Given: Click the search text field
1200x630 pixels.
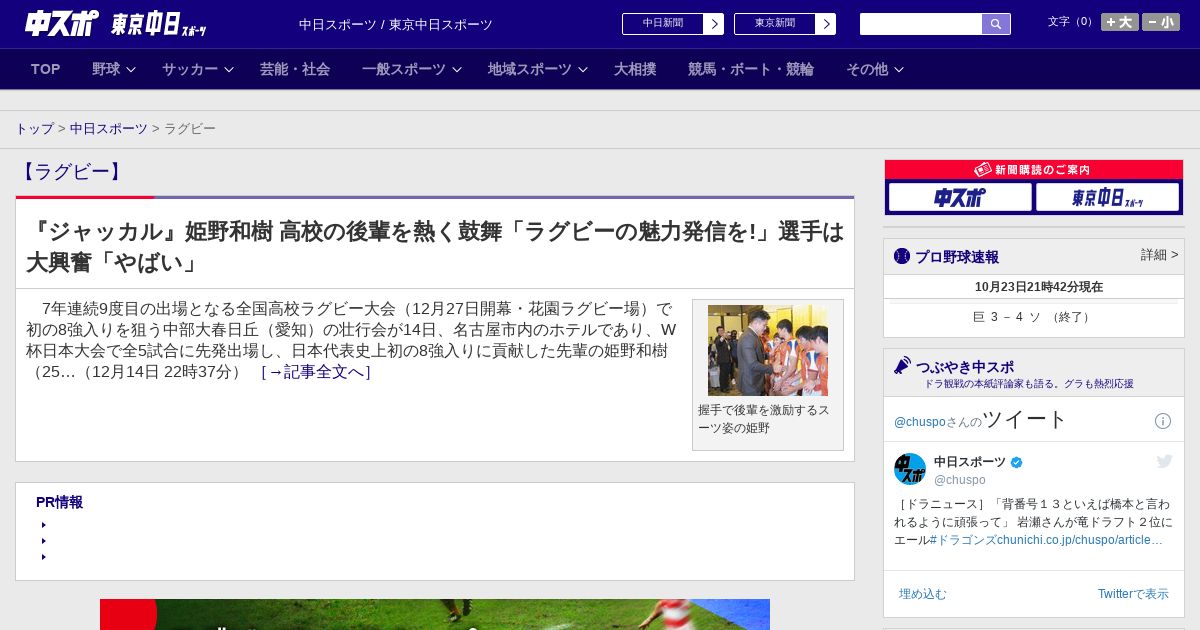Looking at the screenshot, I should [x=920, y=24].
